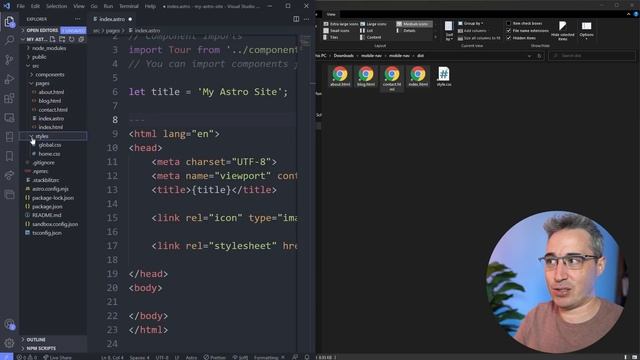Choose List layout in File Explorer

coord(367,31)
